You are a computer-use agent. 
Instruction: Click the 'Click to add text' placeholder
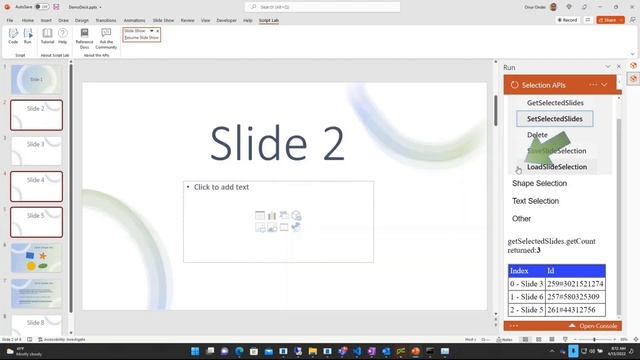pyautogui.click(x=221, y=187)
